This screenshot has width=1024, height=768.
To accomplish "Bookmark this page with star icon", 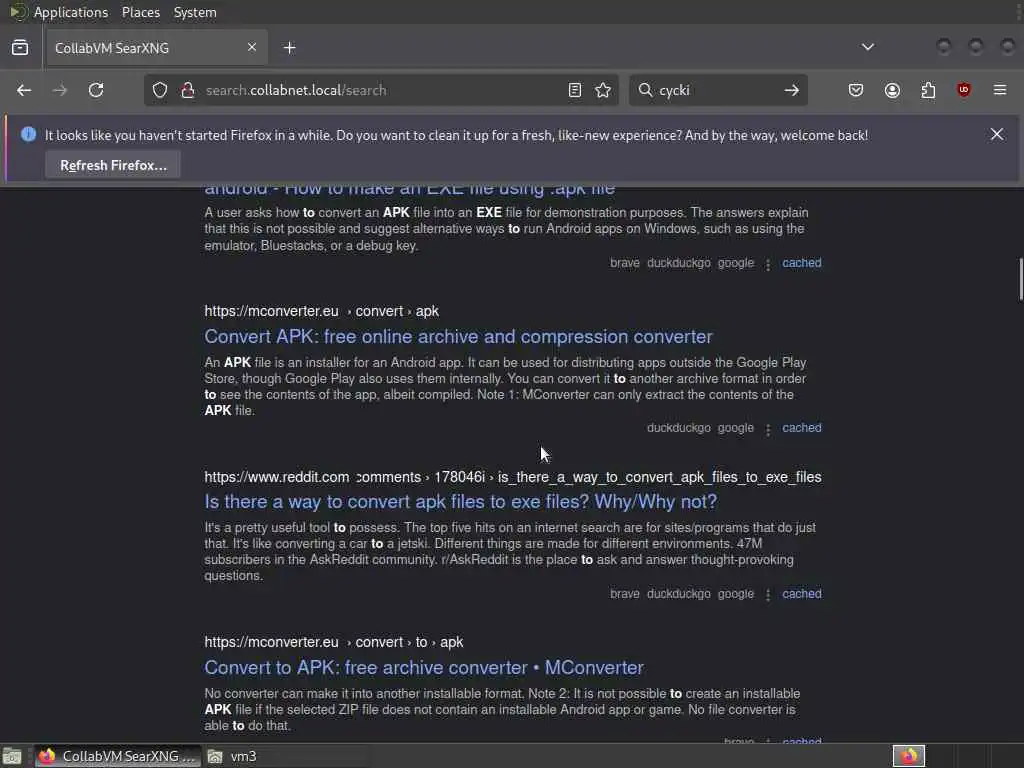I will point(603,90).
